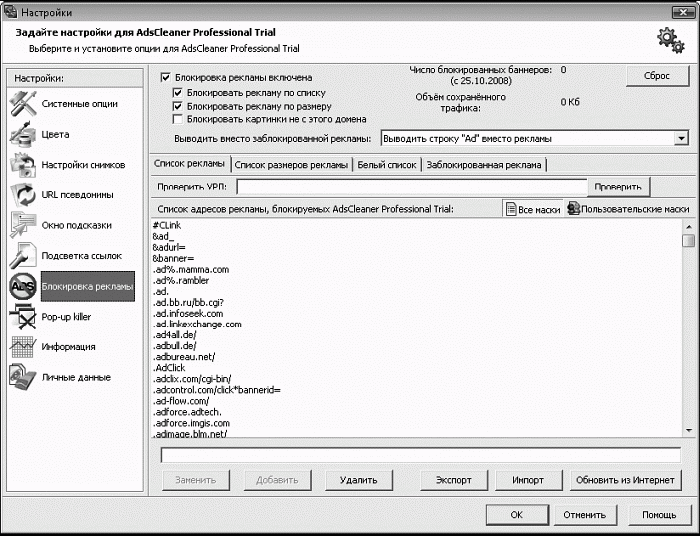Click the Проверить URL input field
700x536 pixels.
click(412, 186)
